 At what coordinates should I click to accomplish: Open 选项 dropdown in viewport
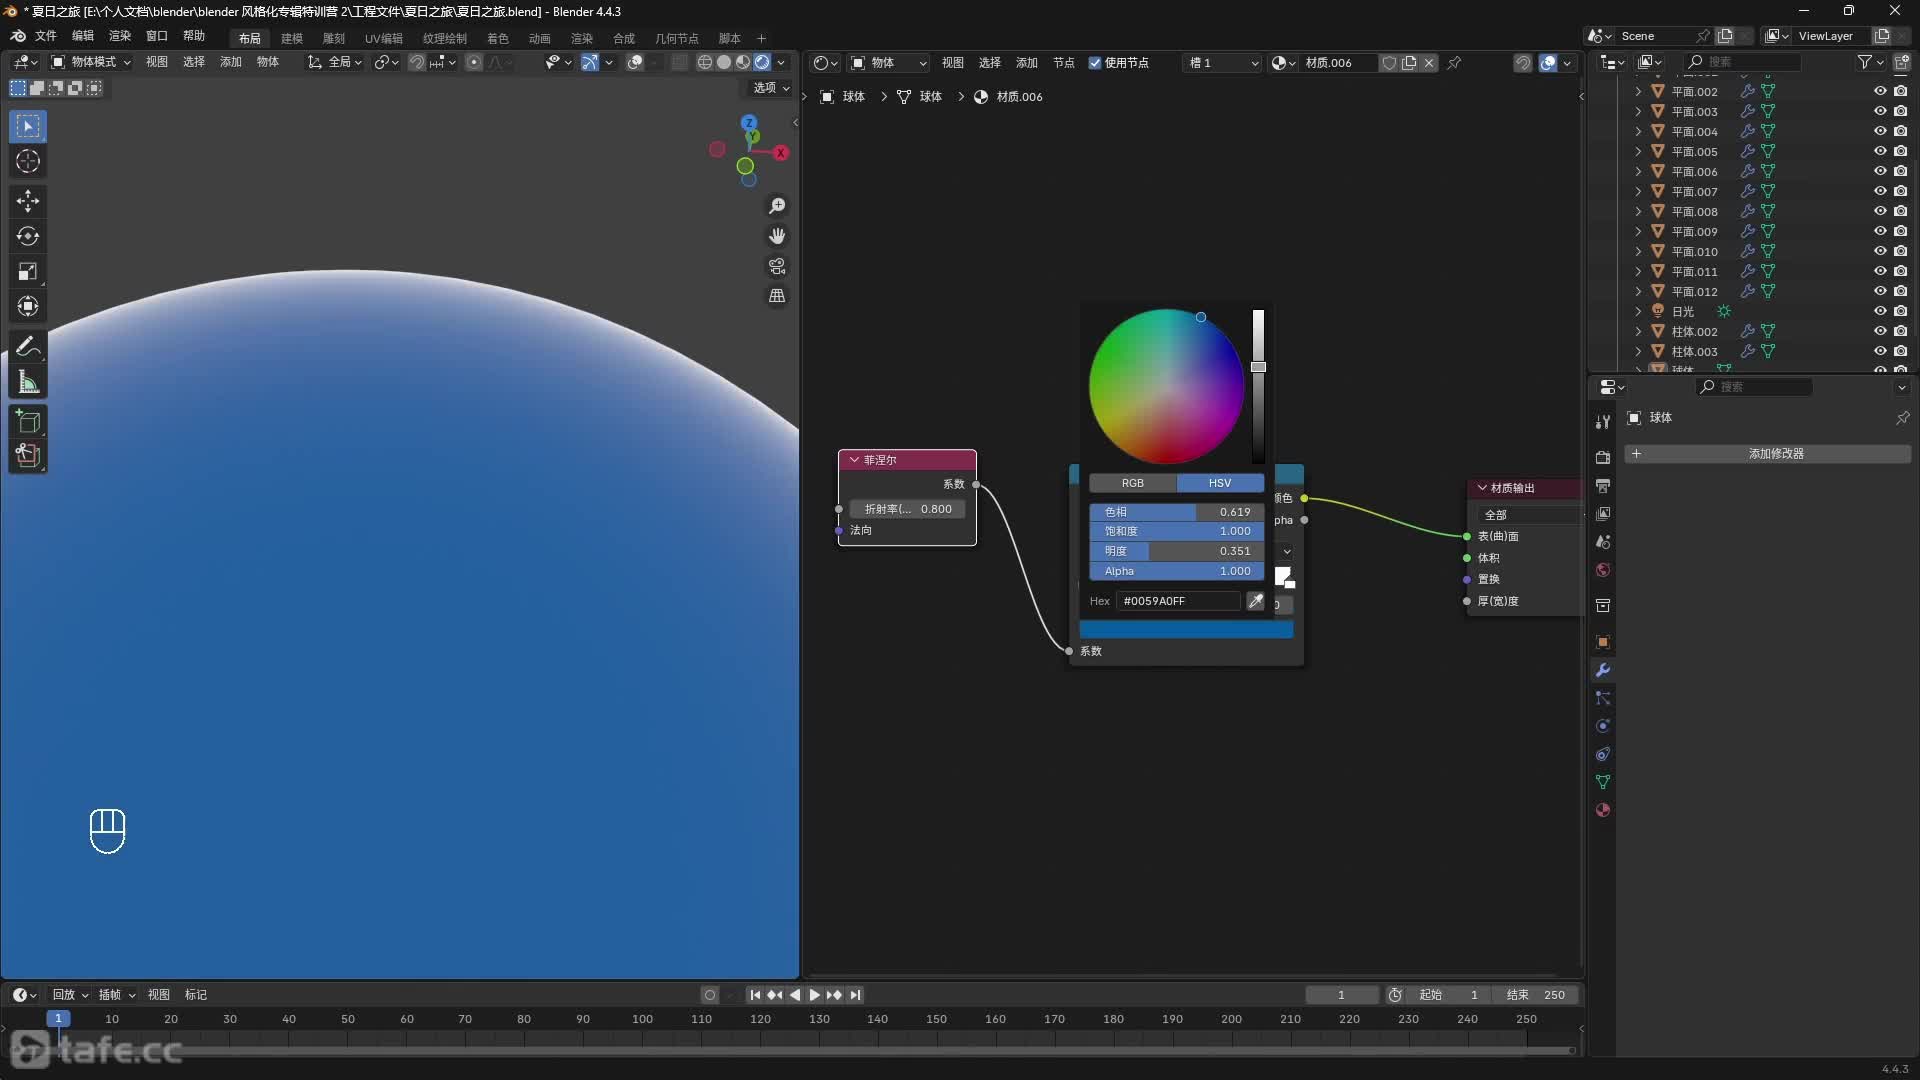[x=771, y=88]
